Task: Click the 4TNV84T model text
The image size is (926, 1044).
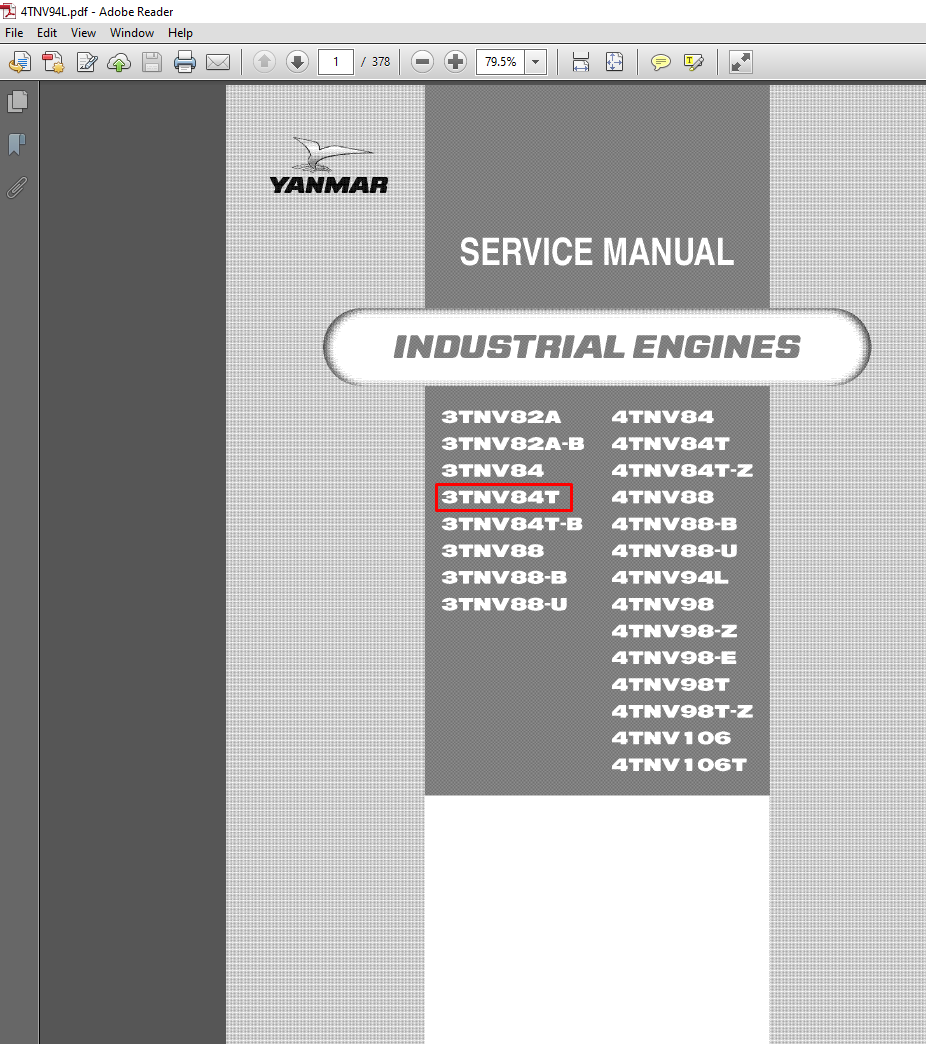Action: pos(670,443)
